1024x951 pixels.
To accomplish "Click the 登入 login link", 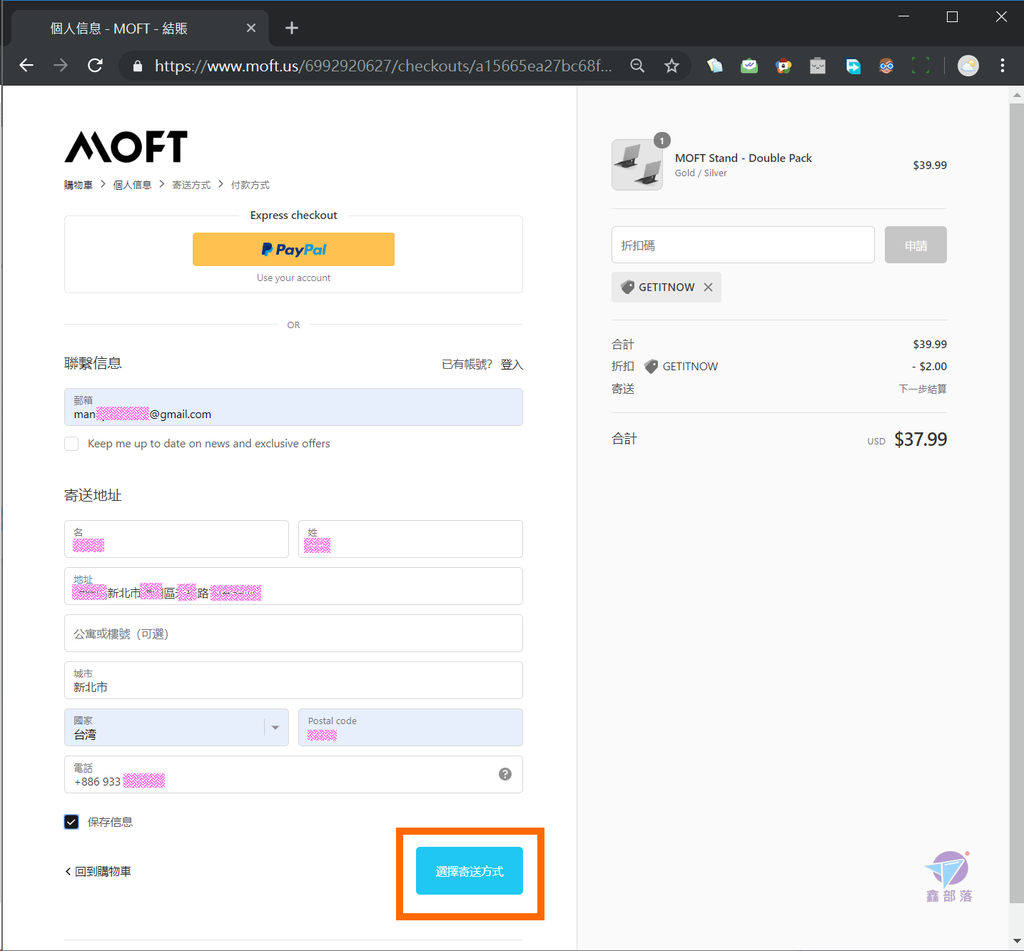I will point(512,364).
